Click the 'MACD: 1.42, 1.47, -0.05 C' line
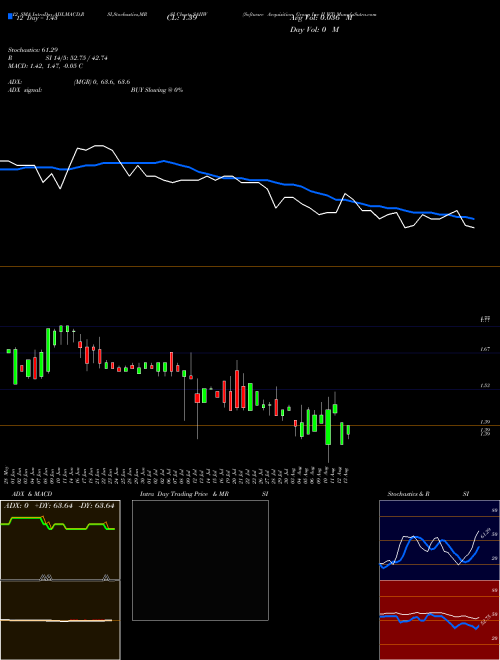The height and width of the screenshot is (660, 500). click(45, 66)
